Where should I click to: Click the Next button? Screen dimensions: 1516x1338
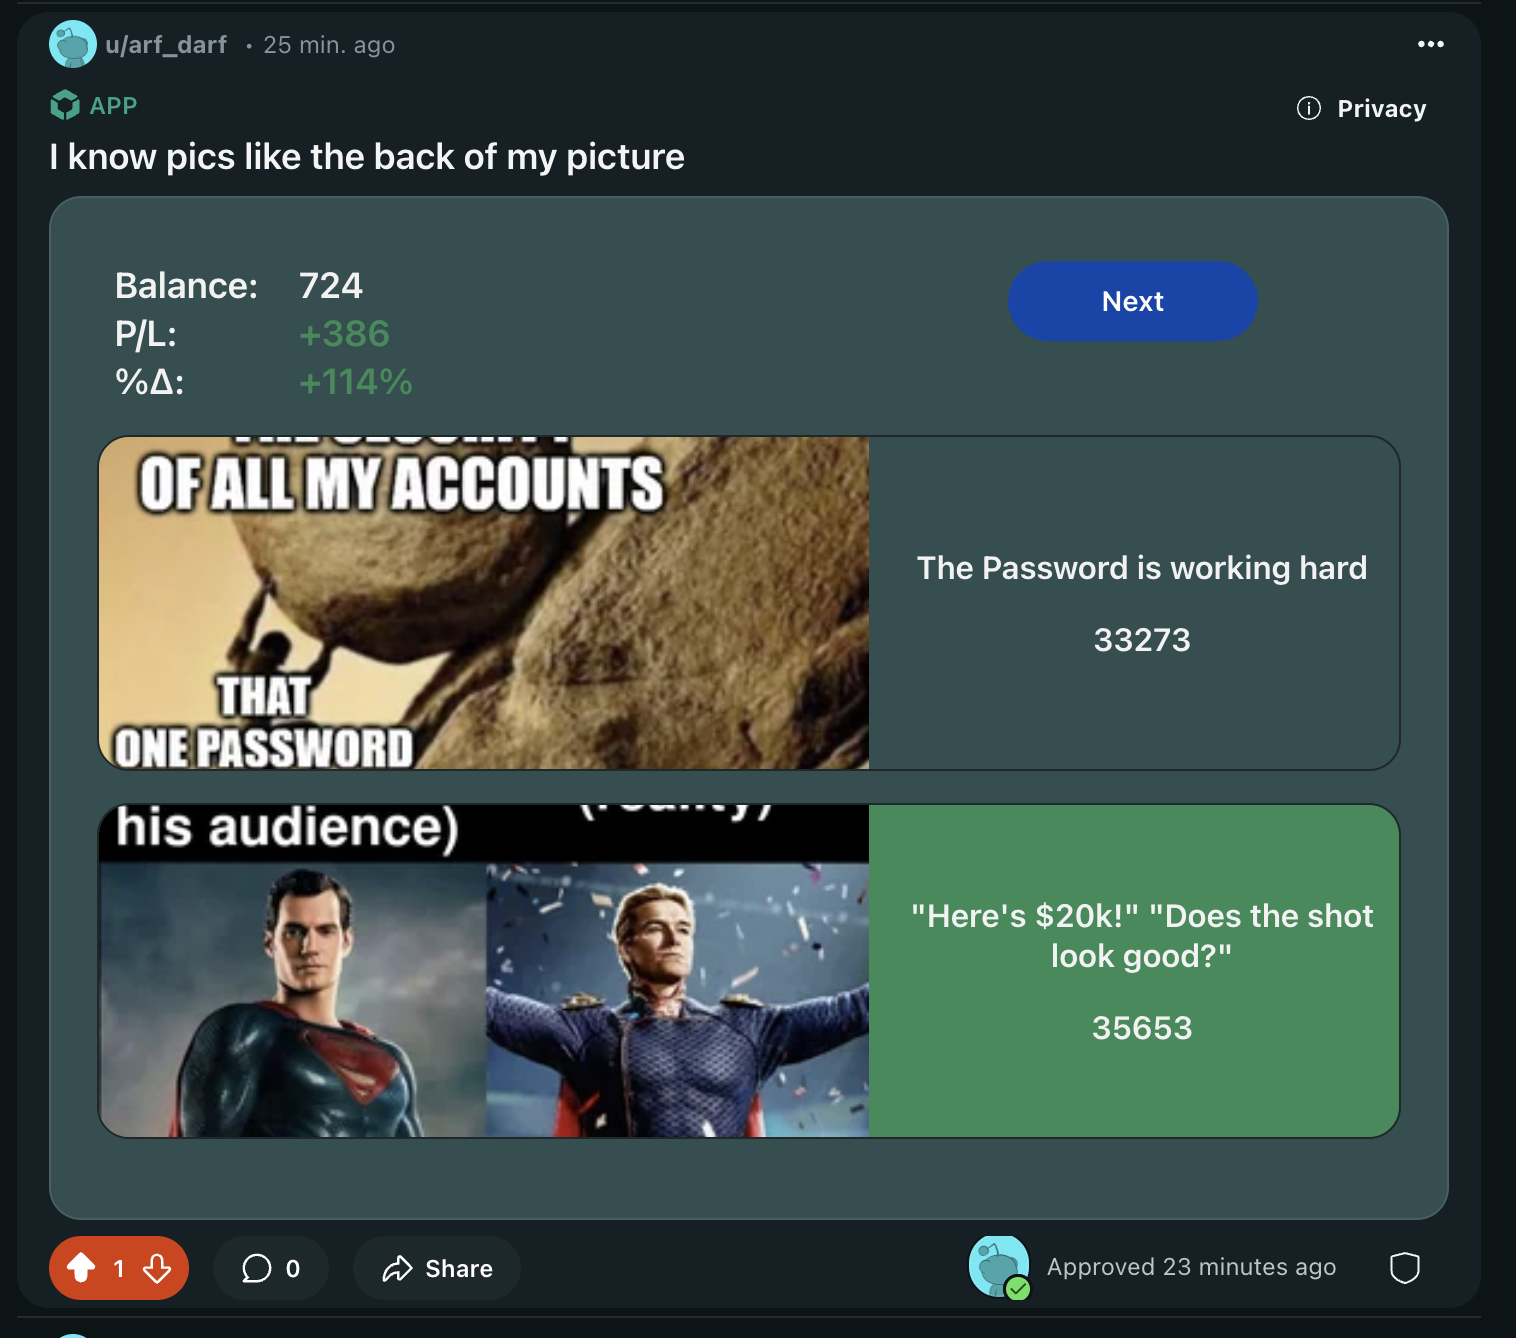point(1132,301)
